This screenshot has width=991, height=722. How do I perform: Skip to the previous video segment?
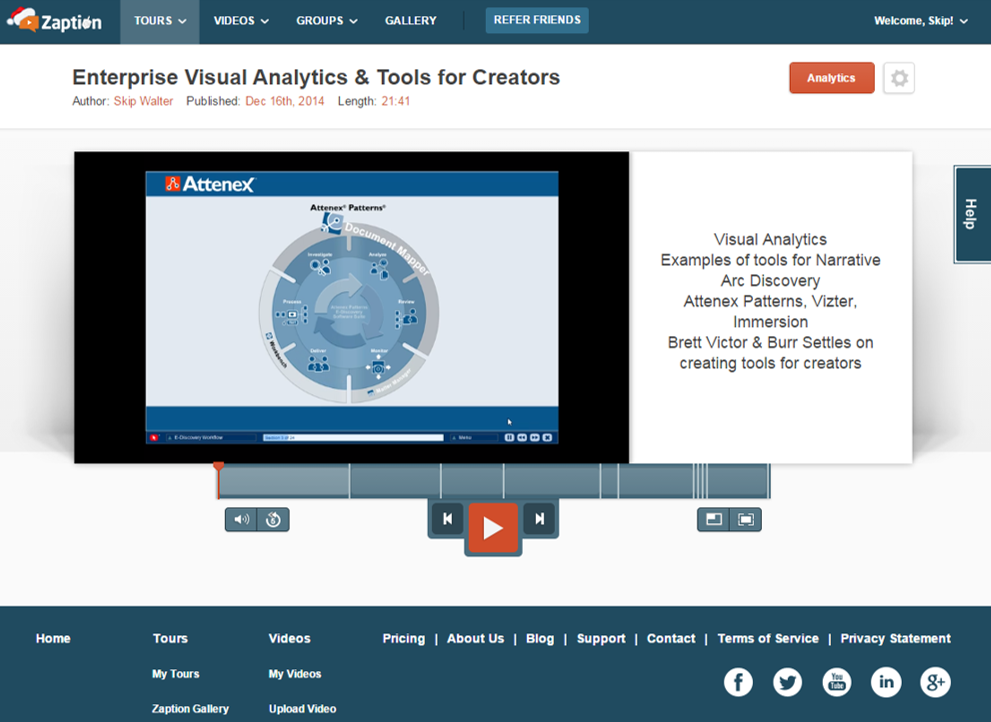coord(447,519)
